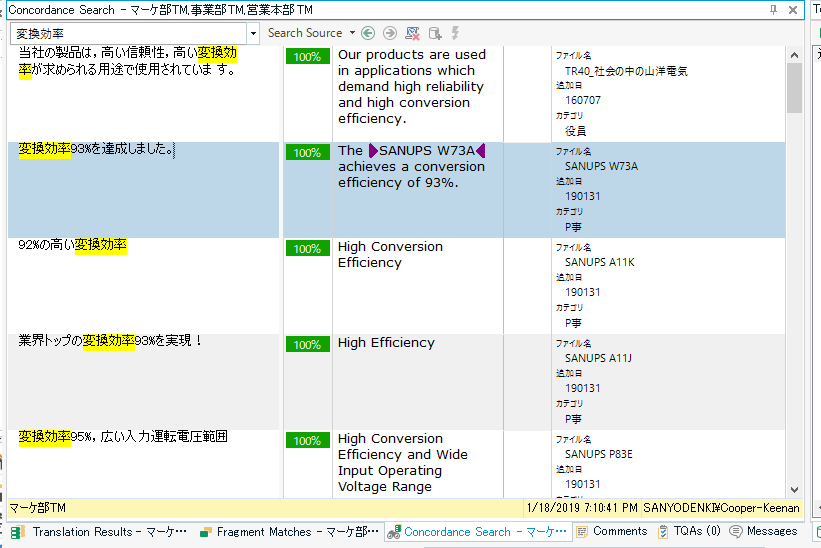Click the purple opening tag before SANUPS W73A
This screenshot has width=821, height=548.
tap(373, 151)
